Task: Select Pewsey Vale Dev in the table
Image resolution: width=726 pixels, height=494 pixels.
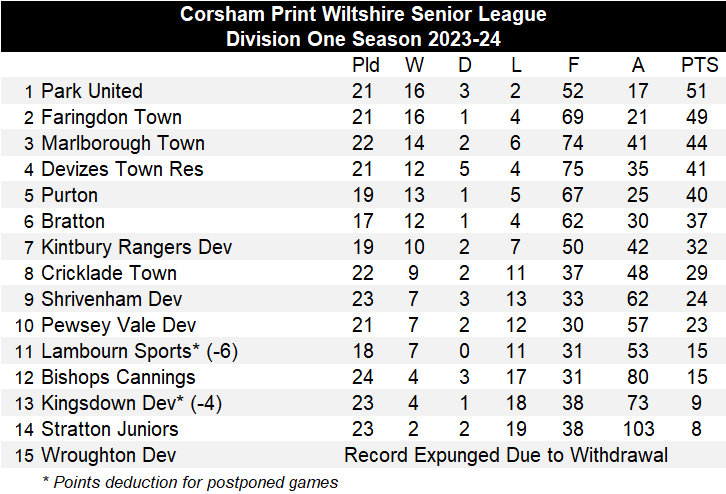Action: coord(119,325)
